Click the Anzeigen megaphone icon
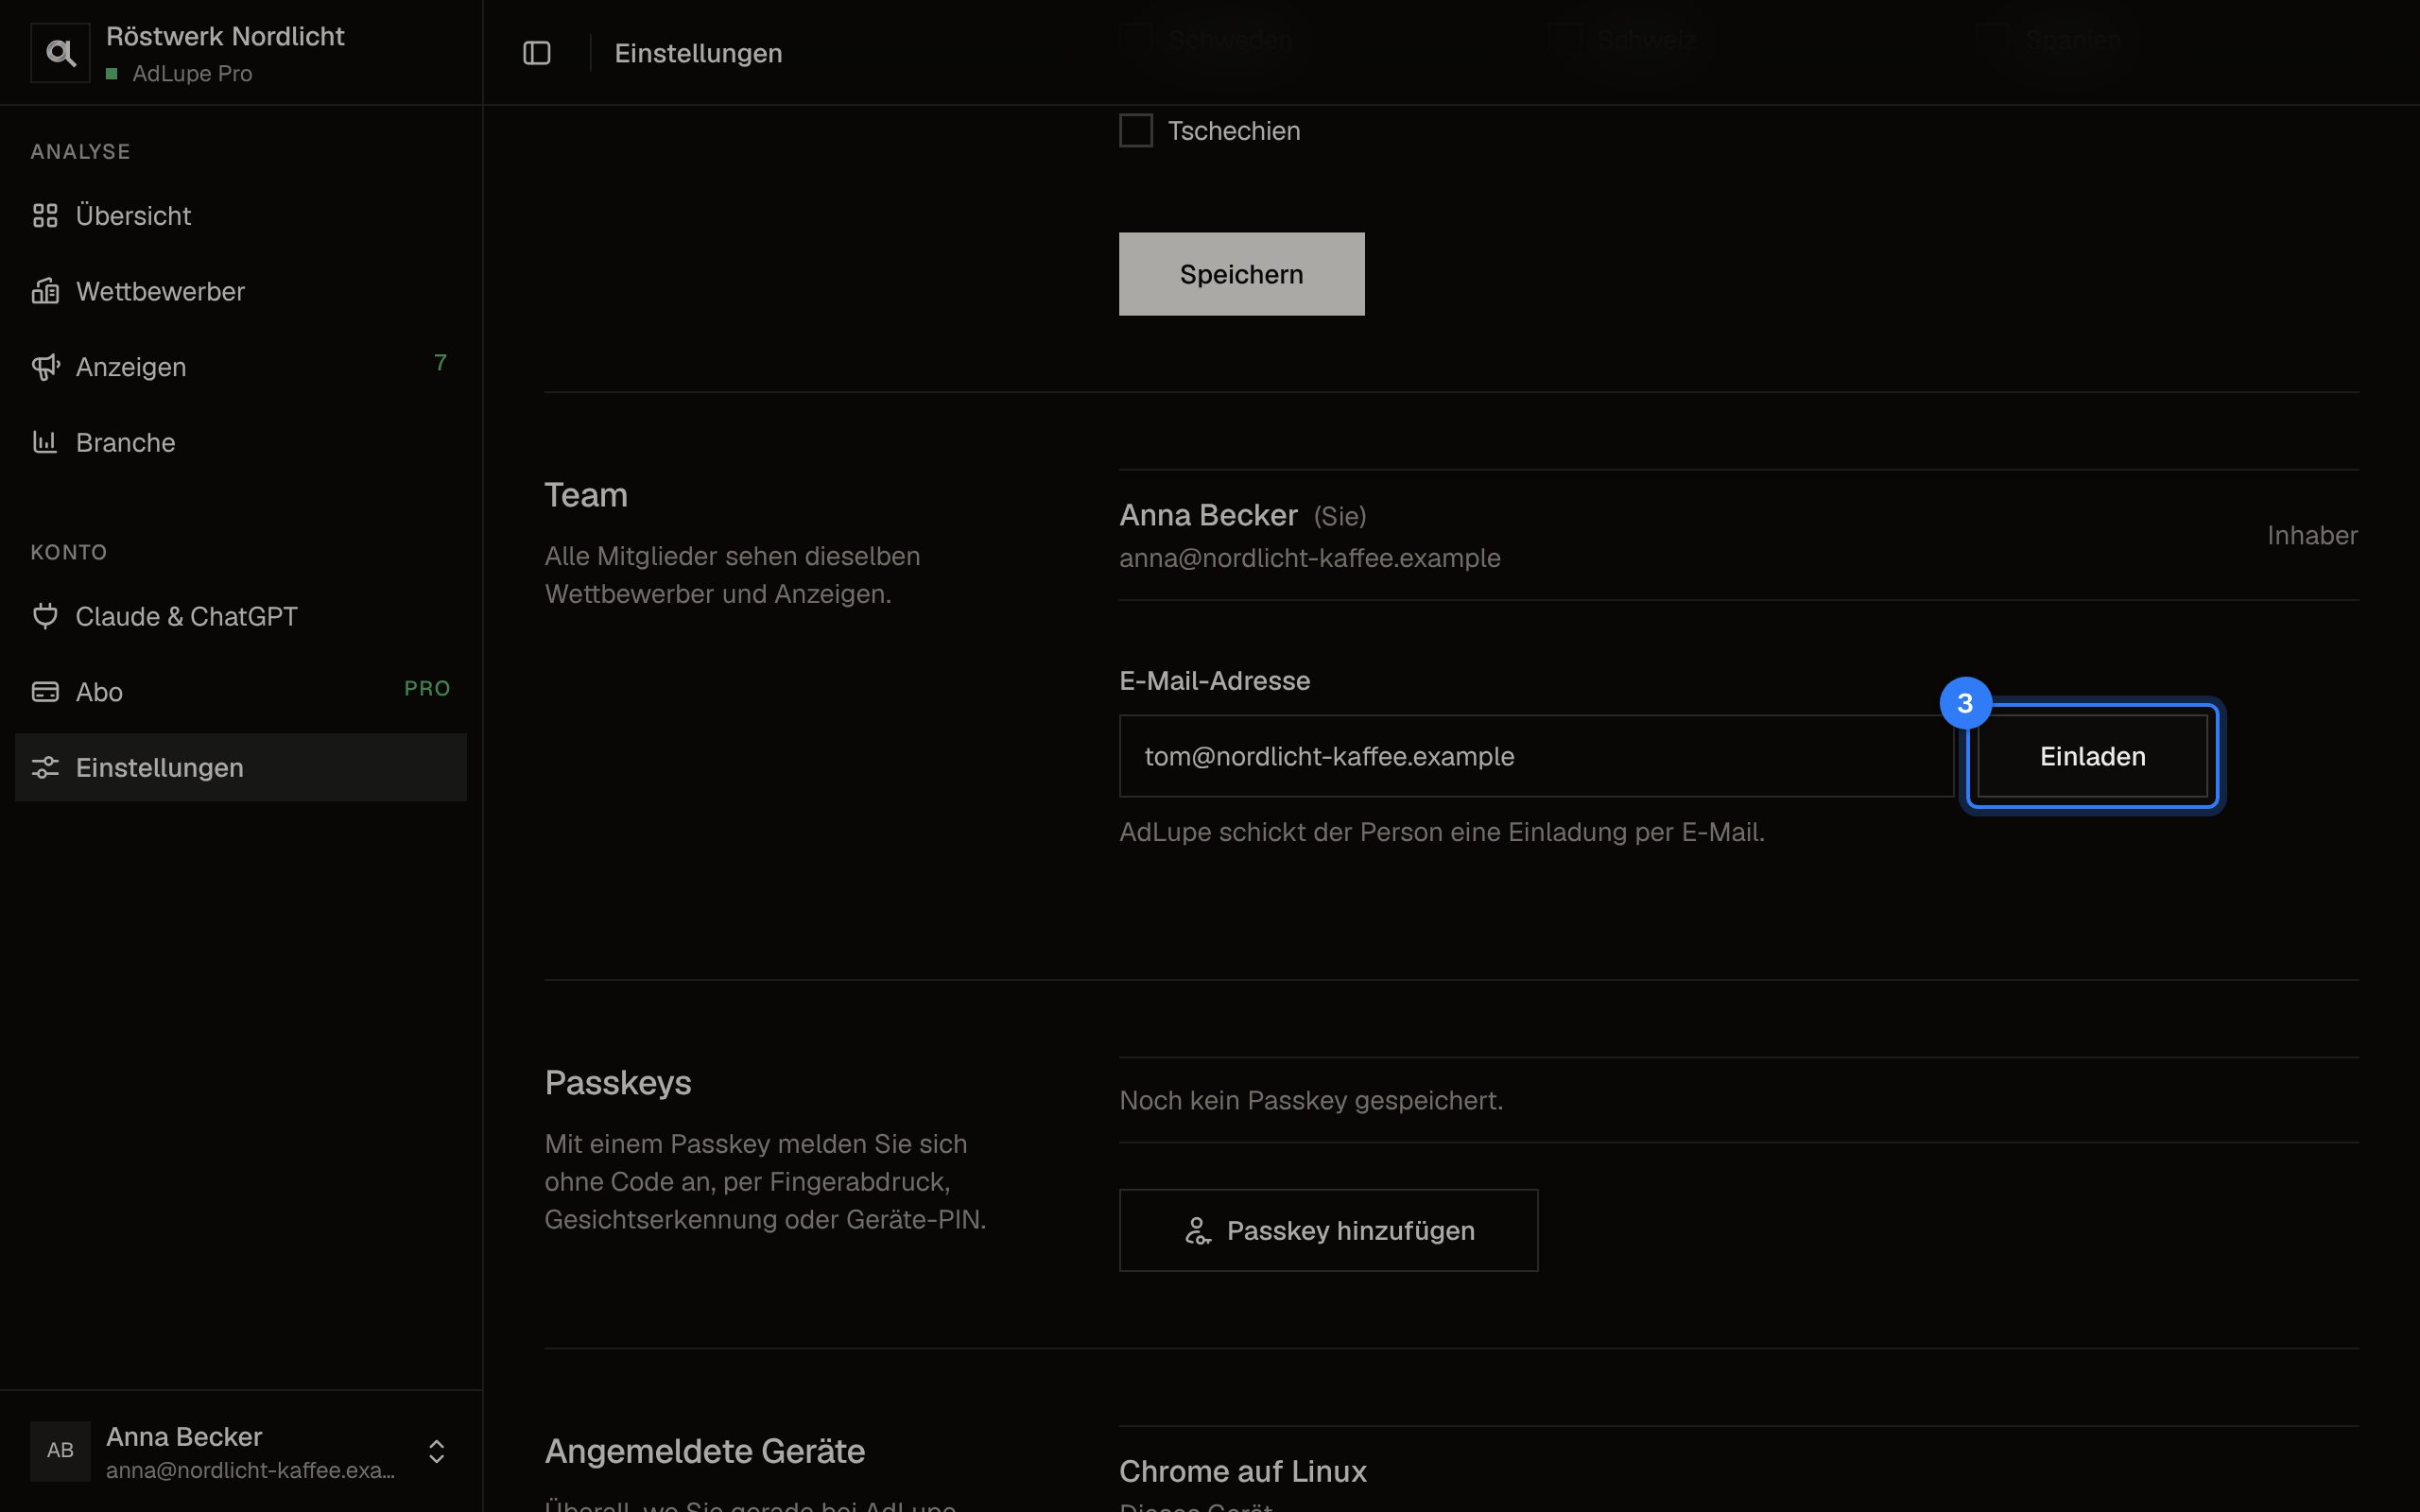The width and height of the screenshot is (2420, 1512). (x=45, y=367)
